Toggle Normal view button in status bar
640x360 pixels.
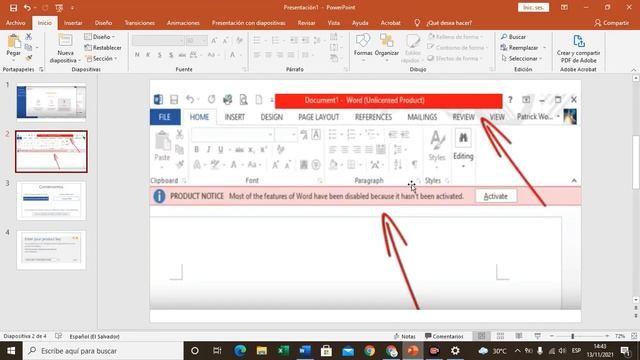click(x=482, y=336)
